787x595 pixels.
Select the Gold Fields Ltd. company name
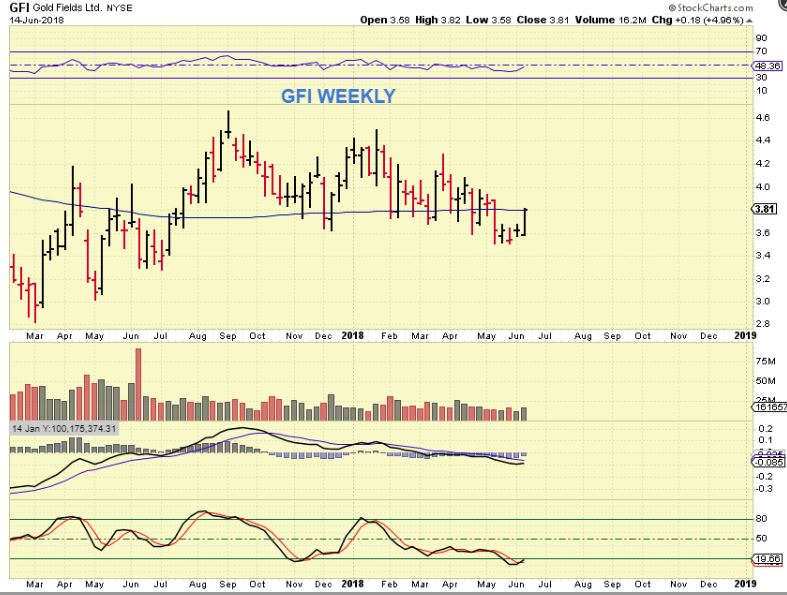68,8
